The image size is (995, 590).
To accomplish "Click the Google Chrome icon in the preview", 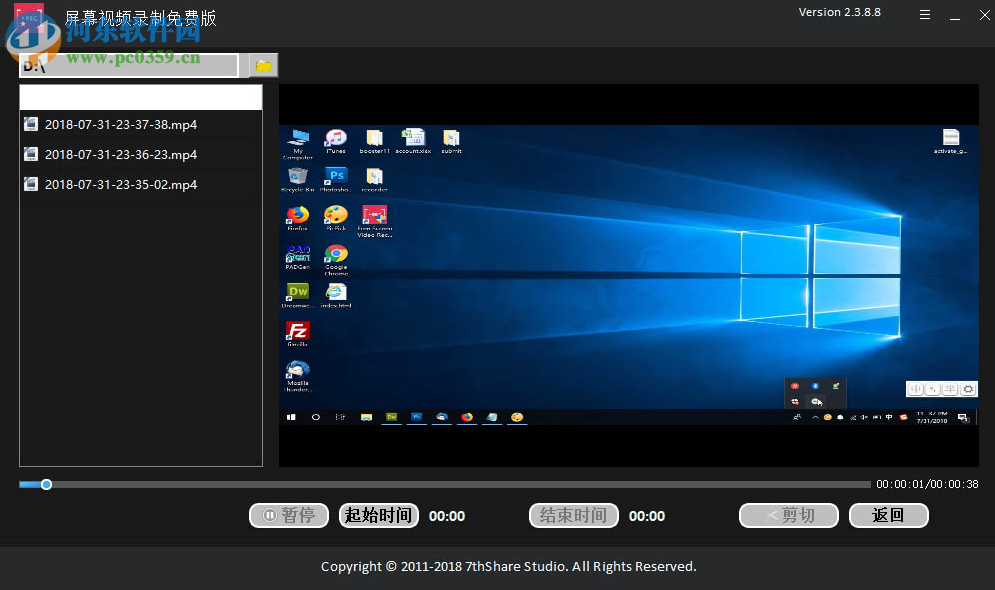I will tap(336, 255).
